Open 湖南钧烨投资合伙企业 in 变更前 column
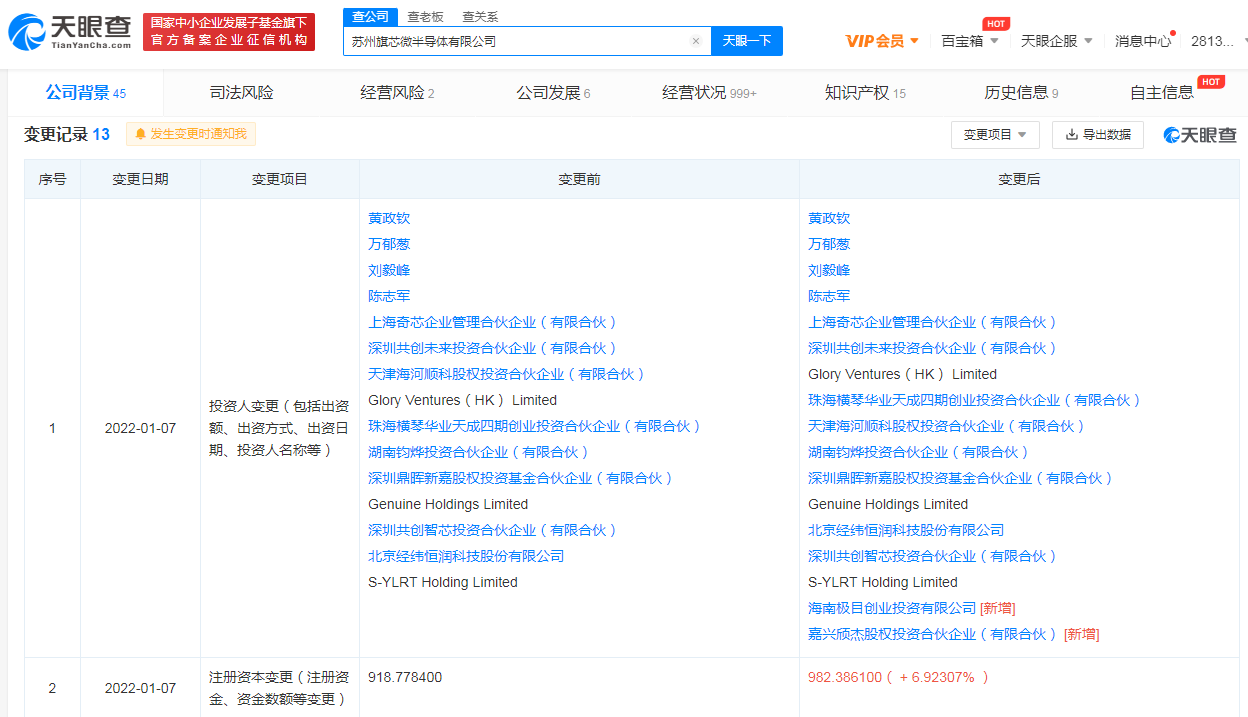Image resolution: width=1248 pixels, height=717 pixels. pyautogui.click(x=479, y=452)
